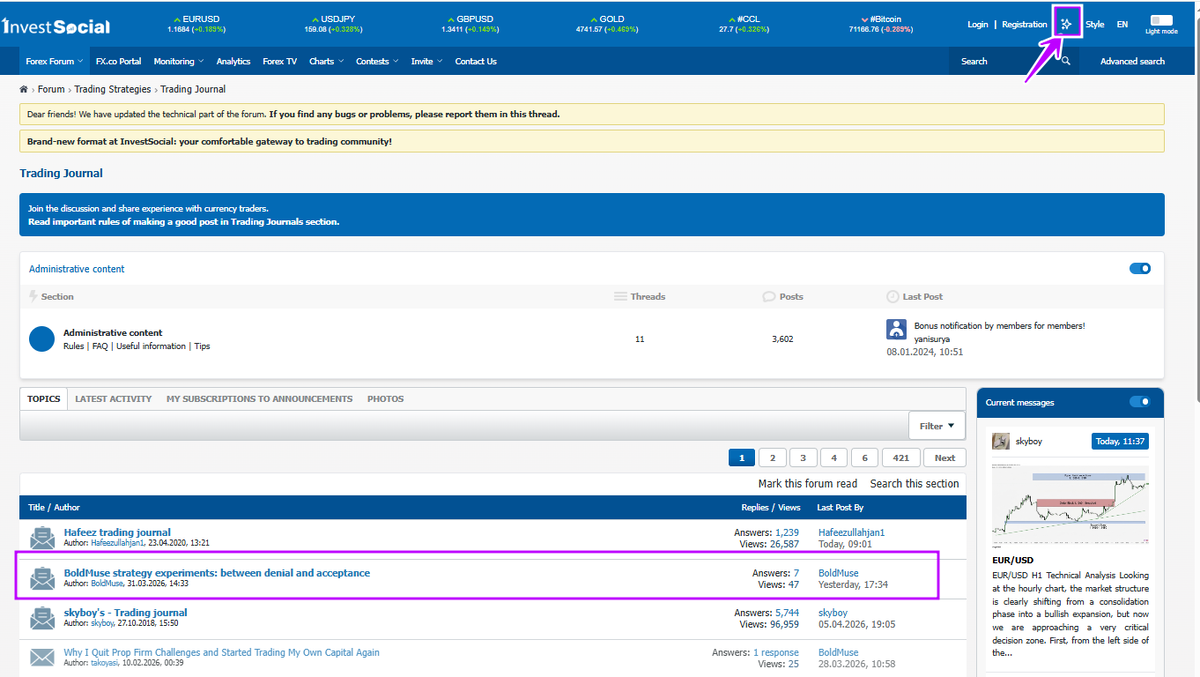Open the Rules link under Administrative content
Viewport: 1200px width, 677px height.
click(73, 346)
